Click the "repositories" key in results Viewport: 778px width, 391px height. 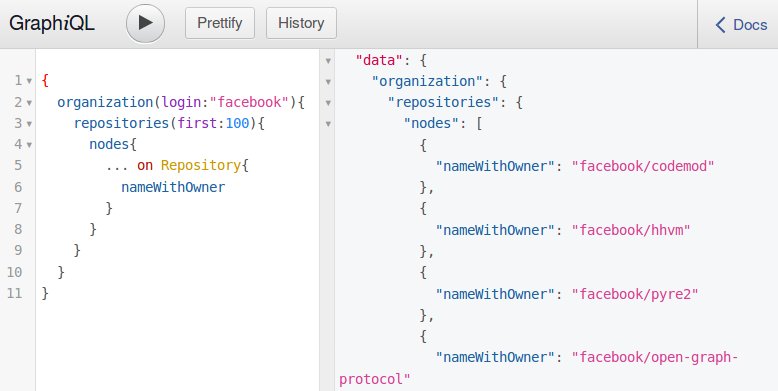pyautogui.click(x=443, y=102)
